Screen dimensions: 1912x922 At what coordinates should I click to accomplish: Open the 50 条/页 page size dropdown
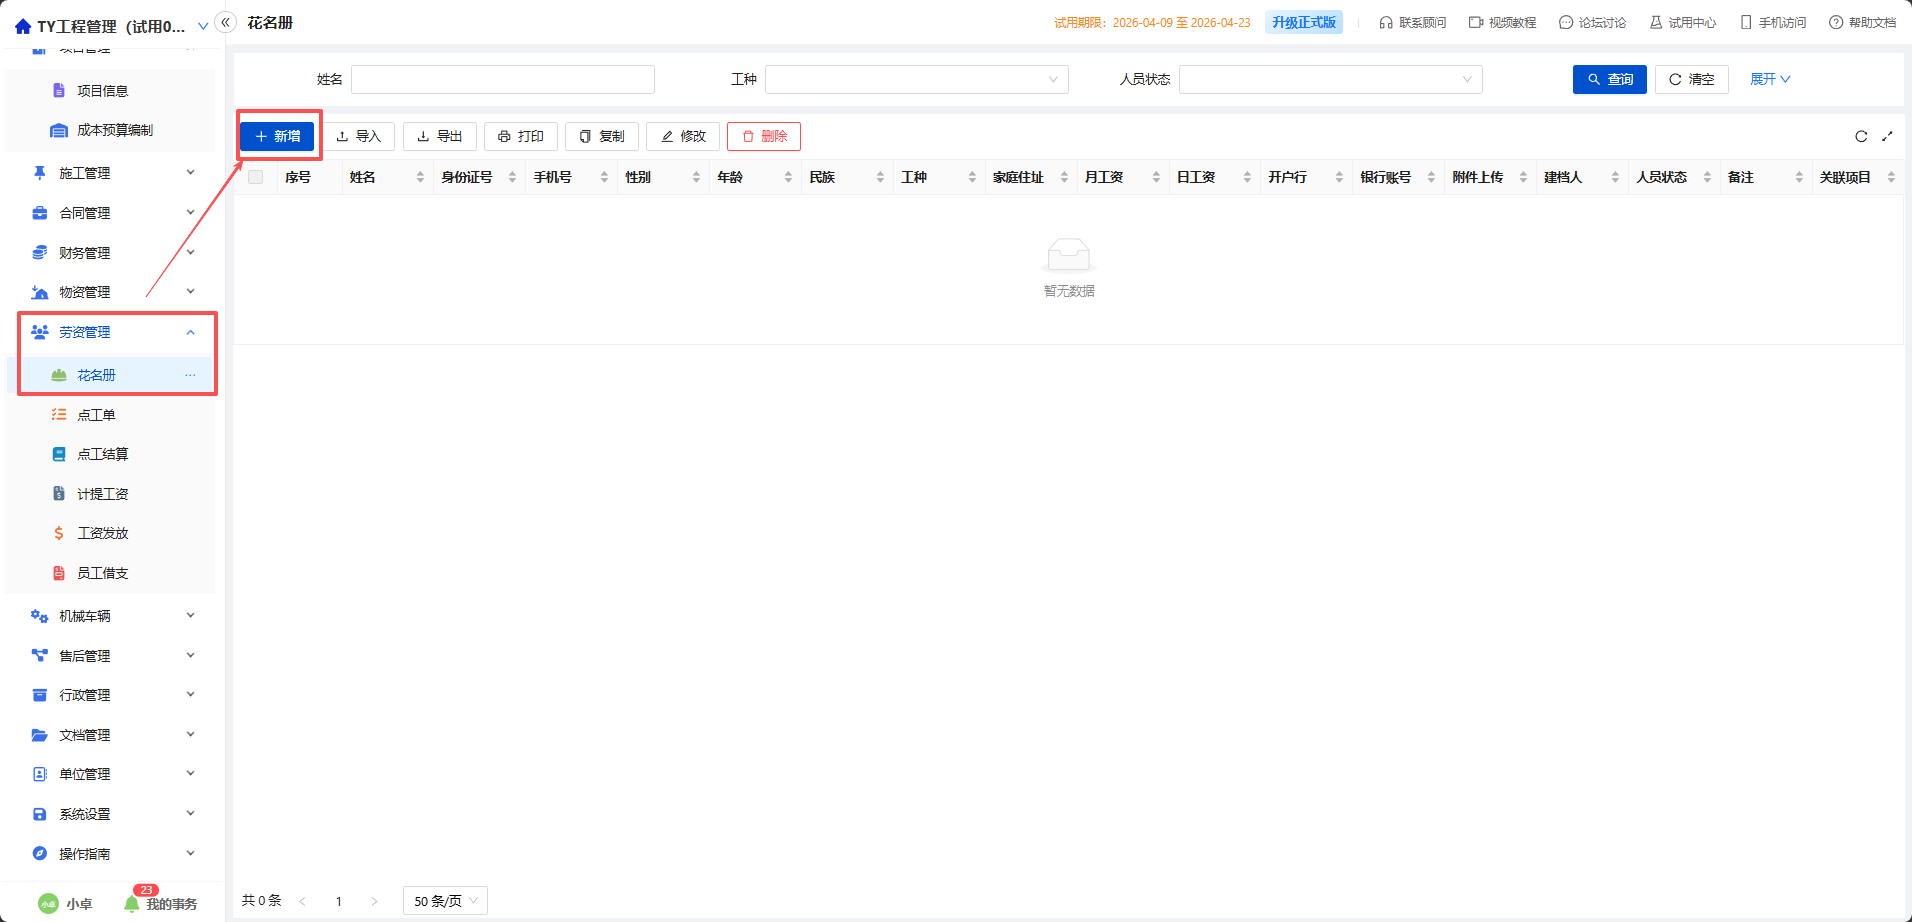coord(445,901)
